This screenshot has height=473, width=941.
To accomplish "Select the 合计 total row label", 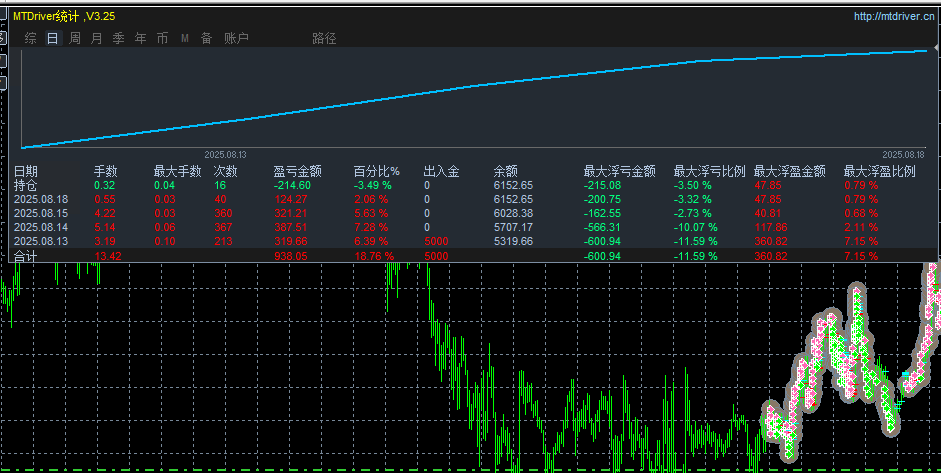I will point(26,256).
